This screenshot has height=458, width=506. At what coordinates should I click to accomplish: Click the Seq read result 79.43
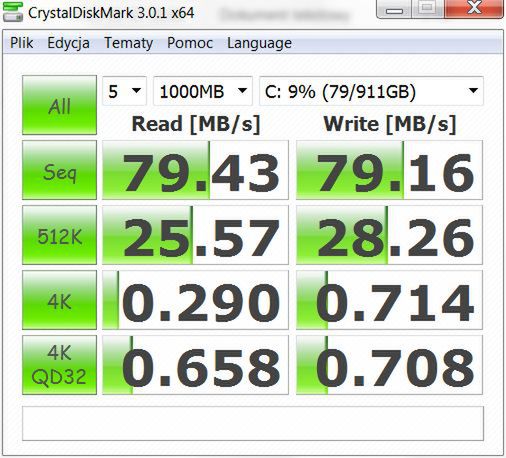click(x=195, y=170)
